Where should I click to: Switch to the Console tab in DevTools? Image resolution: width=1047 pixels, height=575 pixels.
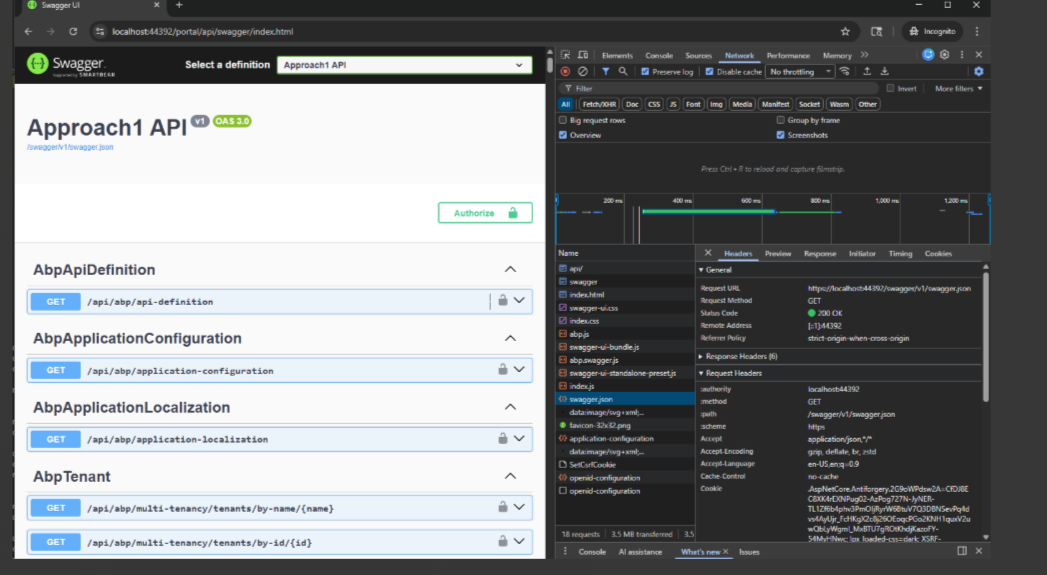click(x=658, y=55)
